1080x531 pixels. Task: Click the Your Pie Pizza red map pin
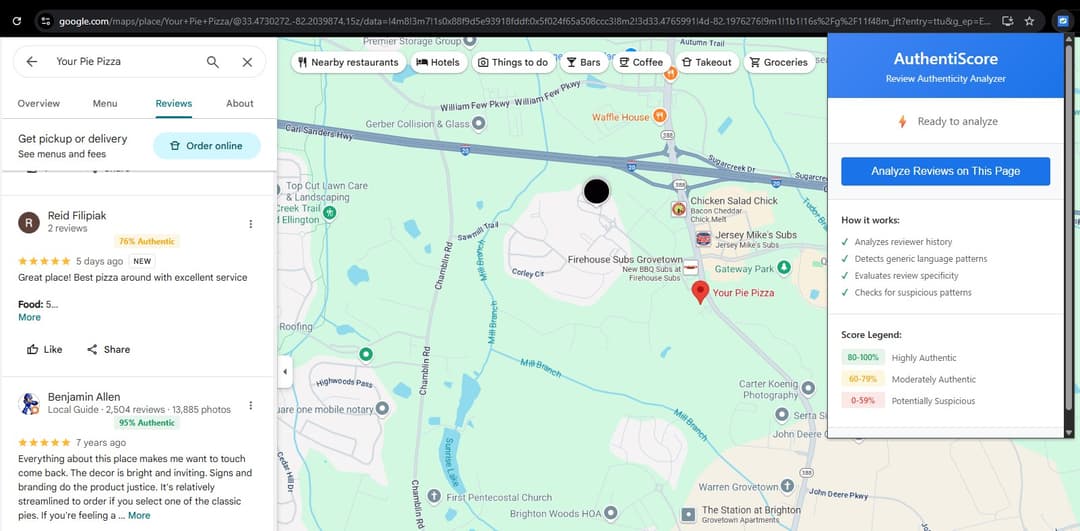coord(700,291)
